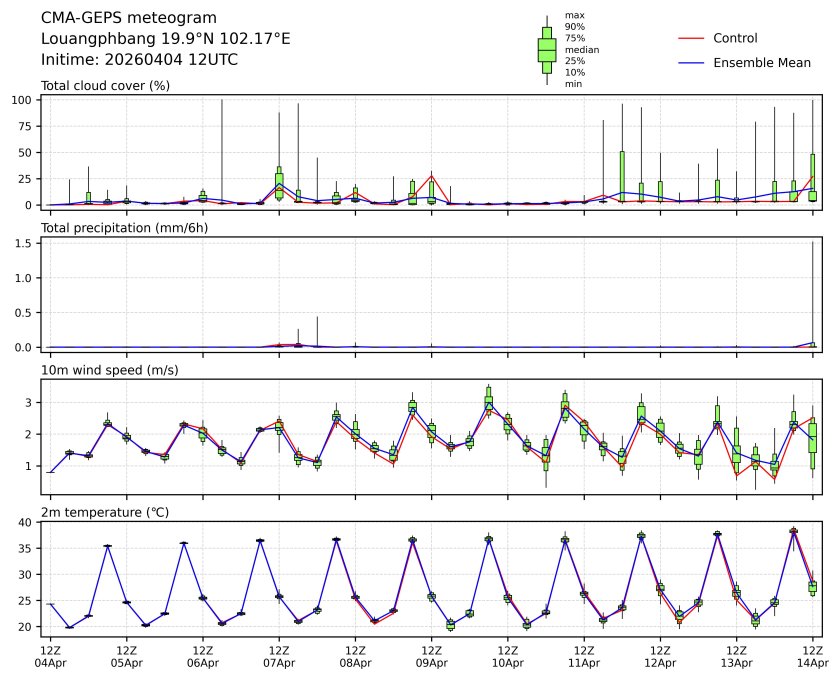Pick the 12Z 07Apr x-axis label
The height and width of the screenshot is (680, 840).
[278, 655]
